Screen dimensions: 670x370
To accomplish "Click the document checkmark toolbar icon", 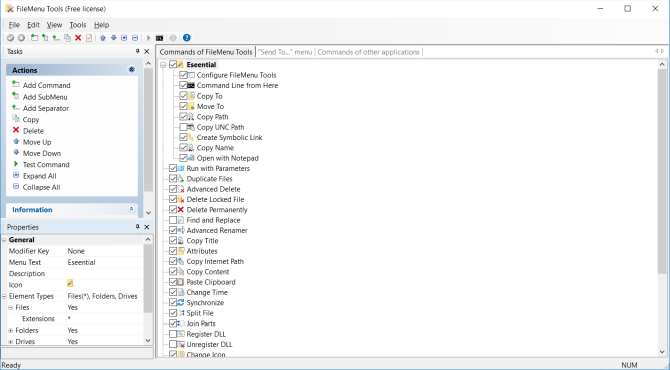I will (x=89, y=38).
